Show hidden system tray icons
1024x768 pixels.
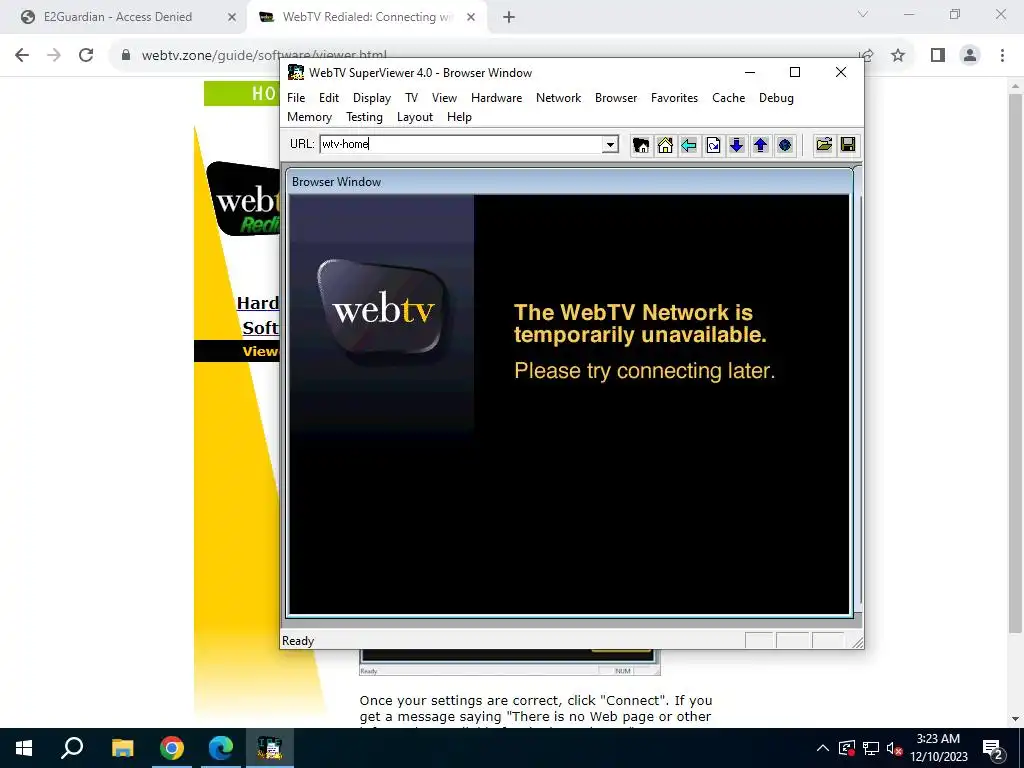tap(823, 748)
